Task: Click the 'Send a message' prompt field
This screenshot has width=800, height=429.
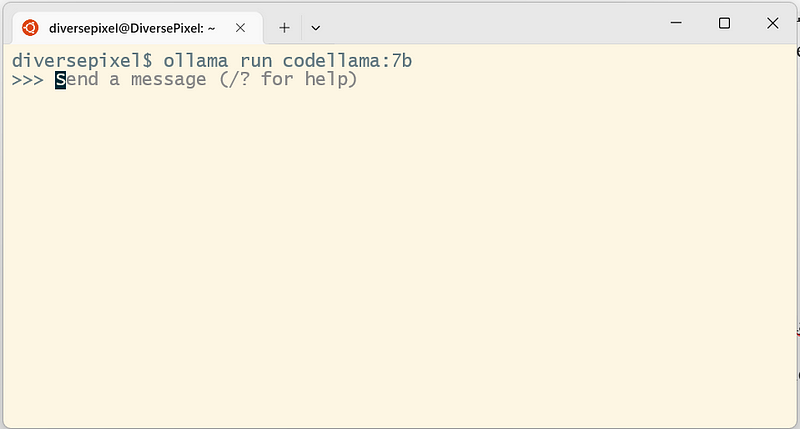Action: point(206,80)
